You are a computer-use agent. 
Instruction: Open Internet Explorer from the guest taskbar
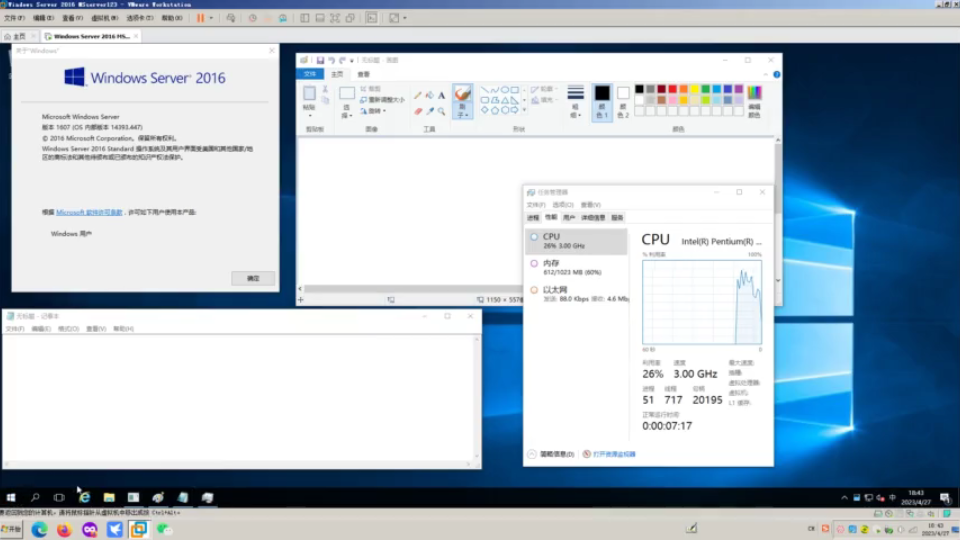tap(84, 497)
